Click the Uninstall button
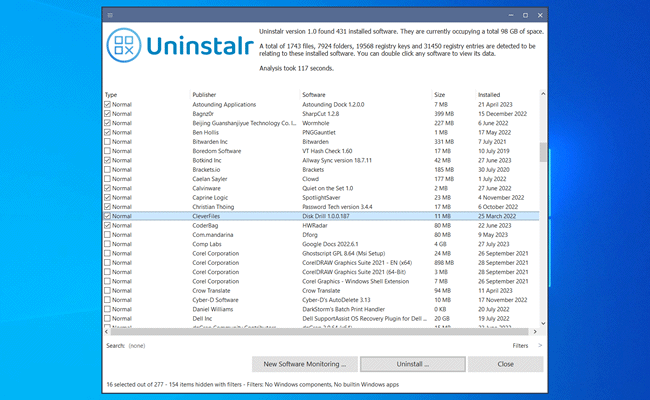This screenshot has height=400, width=650. tap(413, 364)
